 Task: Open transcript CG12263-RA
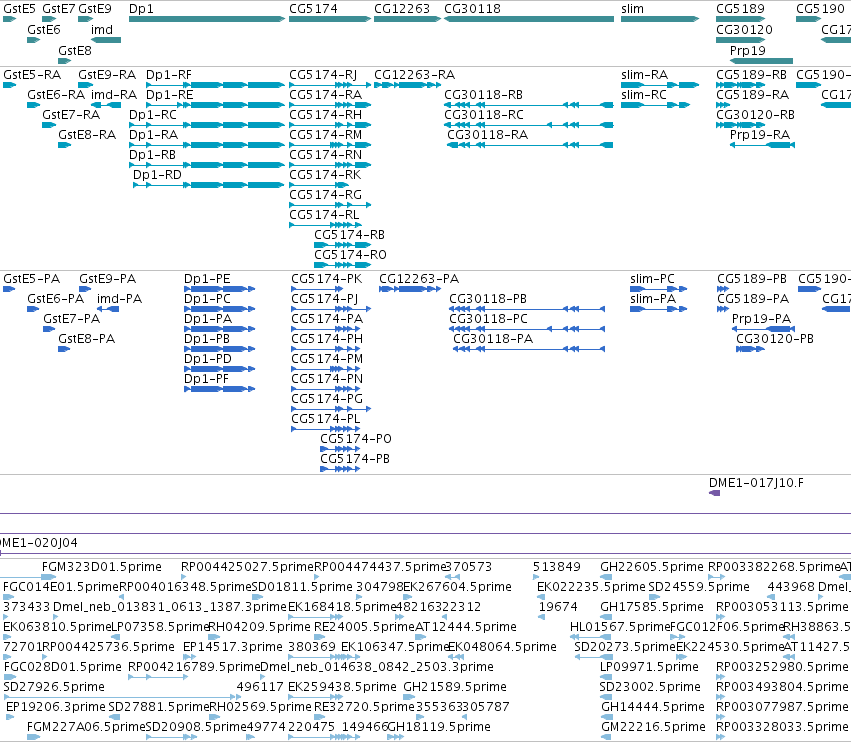pos(415,75)
